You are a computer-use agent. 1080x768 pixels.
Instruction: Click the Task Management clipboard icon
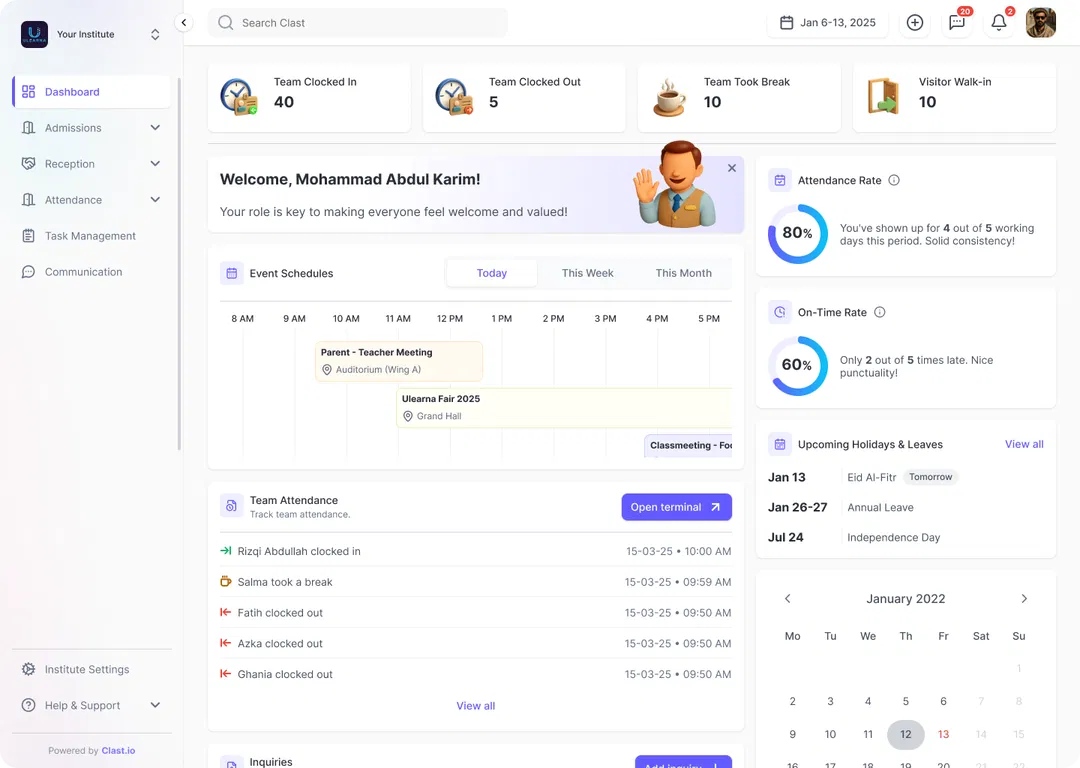(x=28, y=236)
